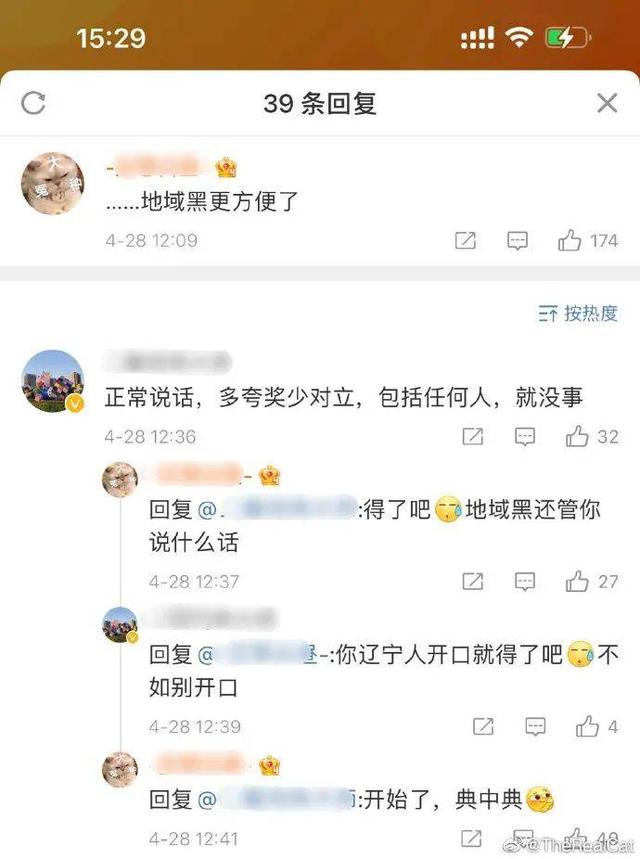Open comment box for 12:36 reply
Screen dimensions: 640x859
point(525,437)
